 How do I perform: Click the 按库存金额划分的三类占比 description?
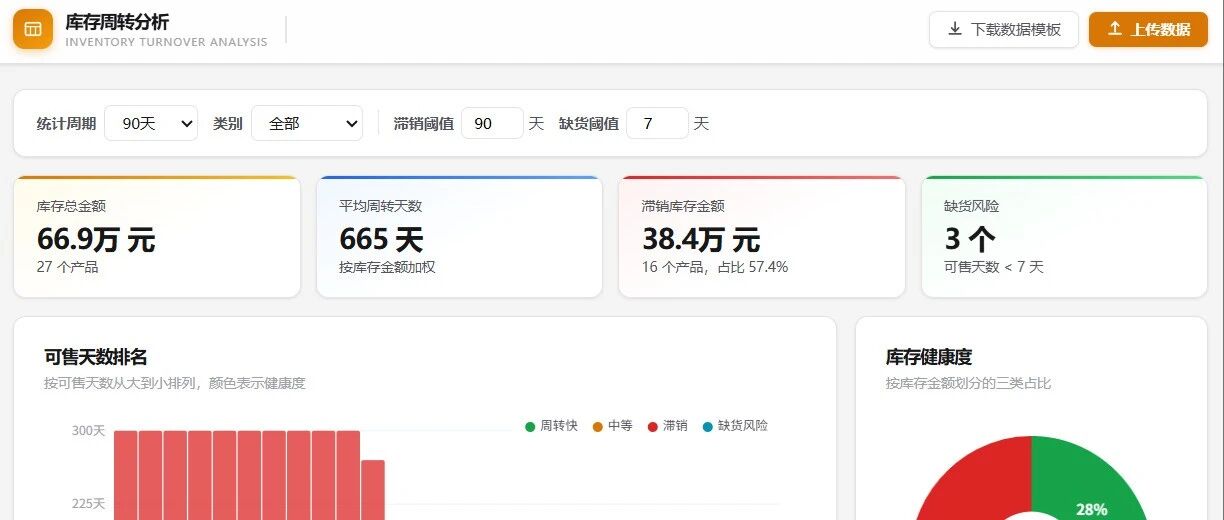tap(968, 383)
